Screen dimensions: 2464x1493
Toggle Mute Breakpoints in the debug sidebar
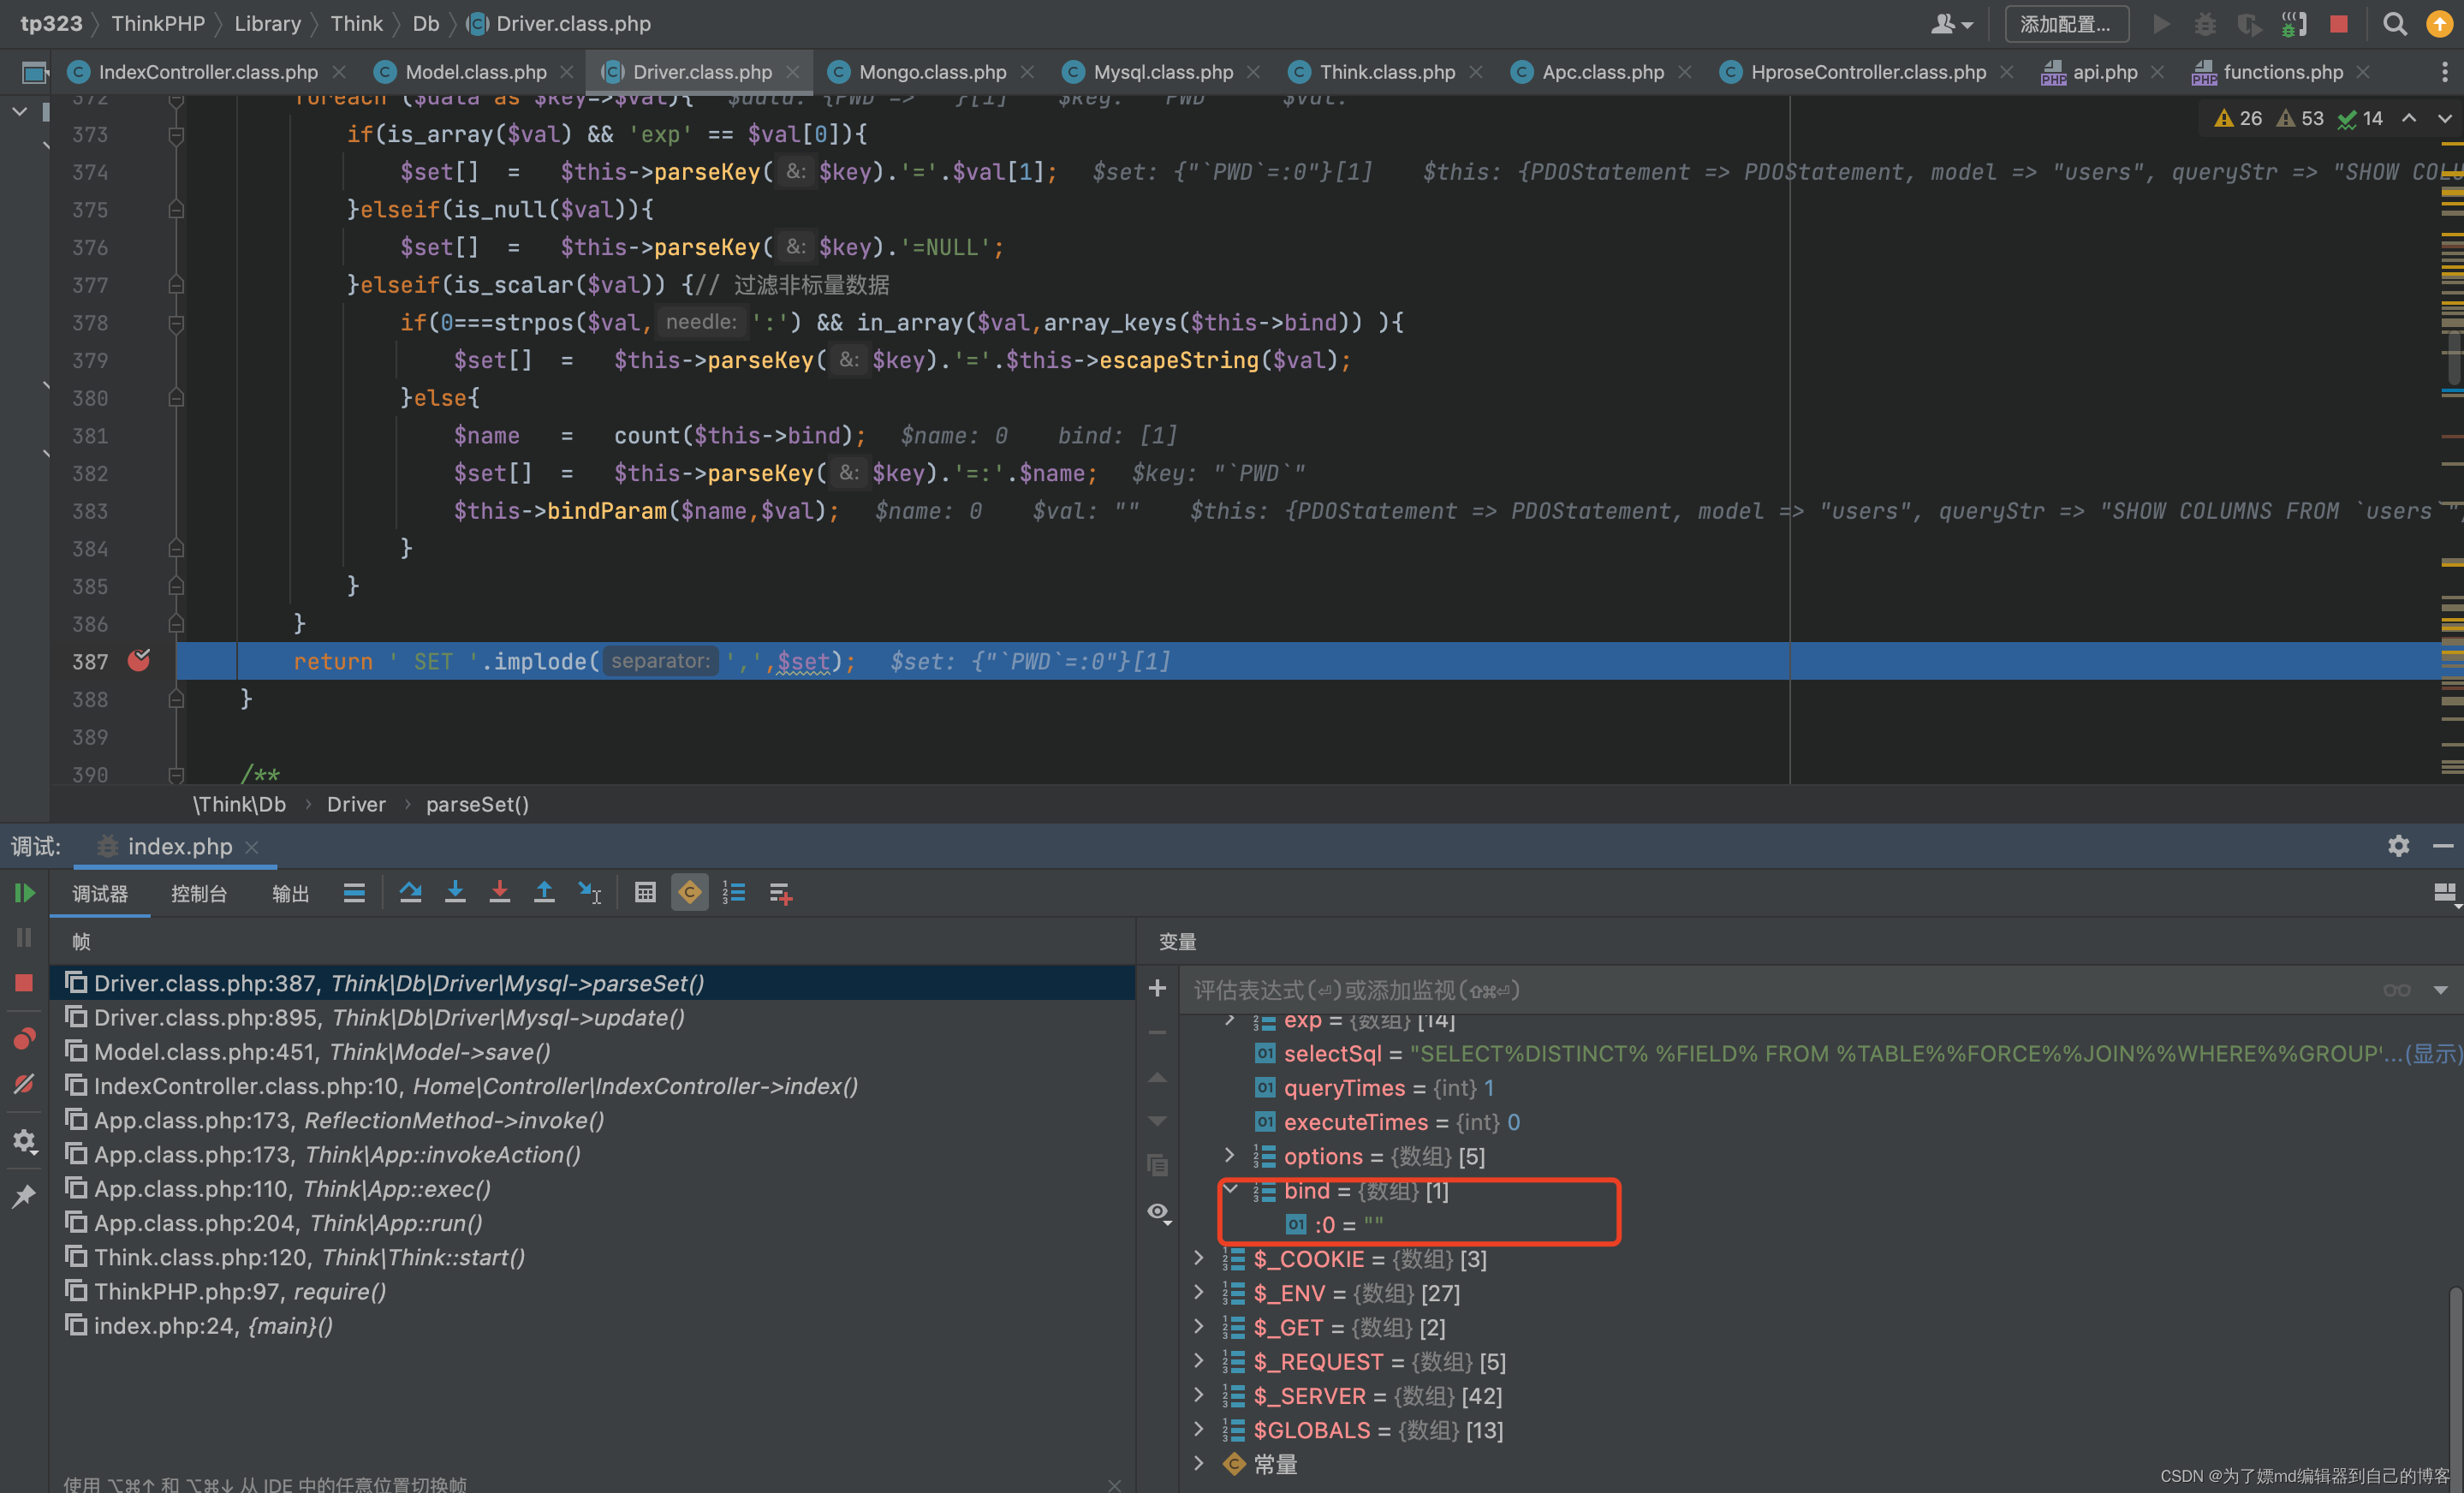[24, 1085]
